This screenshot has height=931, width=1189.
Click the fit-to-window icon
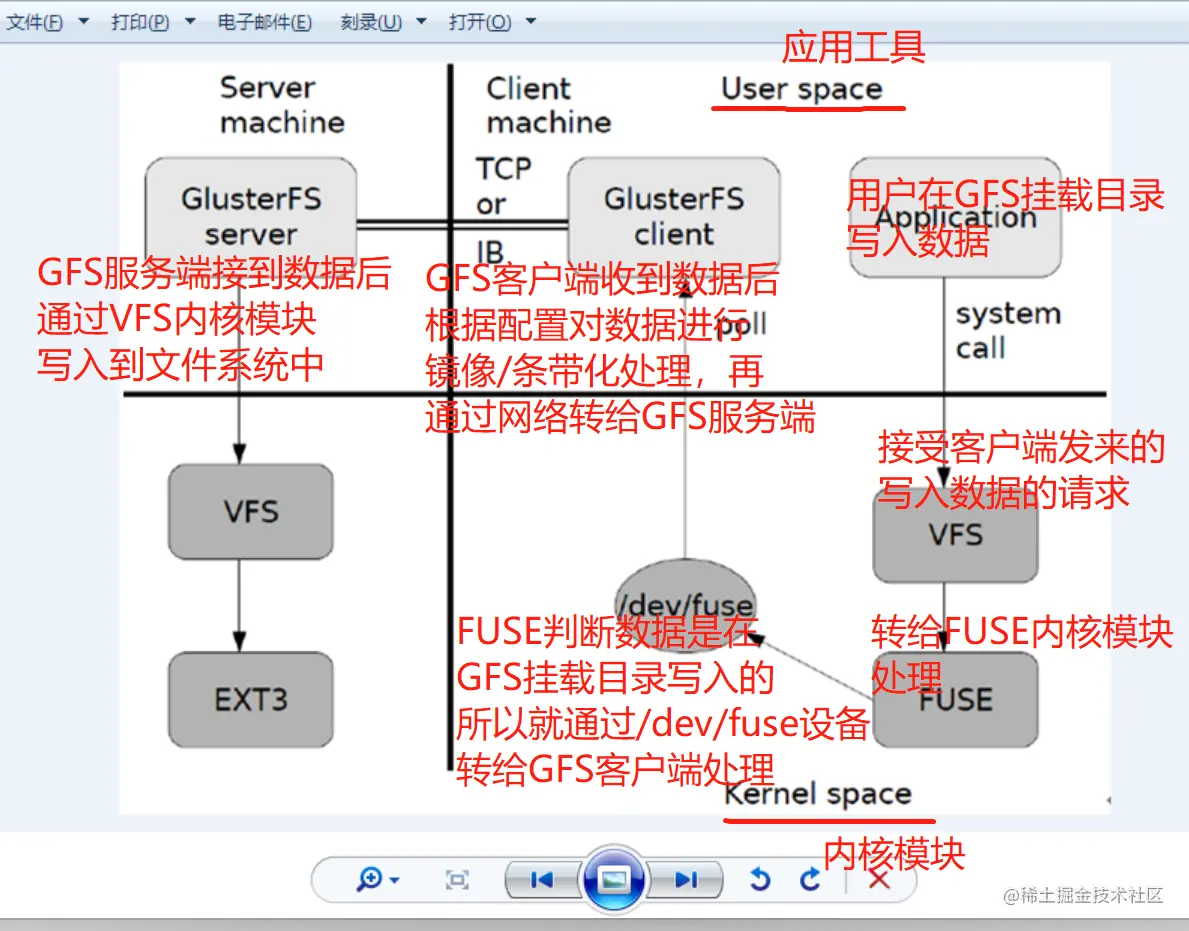coord(456,879)
